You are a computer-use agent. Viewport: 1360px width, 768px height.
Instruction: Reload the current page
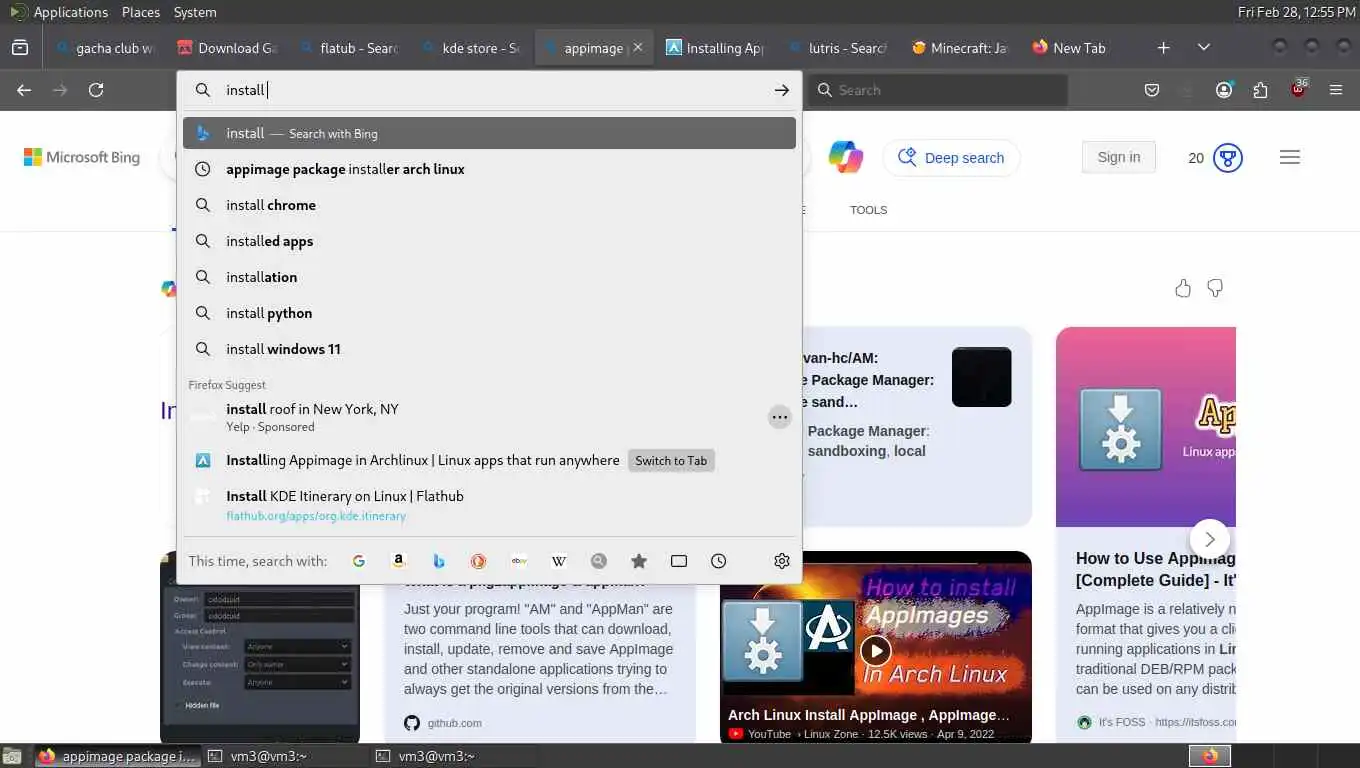(96, 90)
